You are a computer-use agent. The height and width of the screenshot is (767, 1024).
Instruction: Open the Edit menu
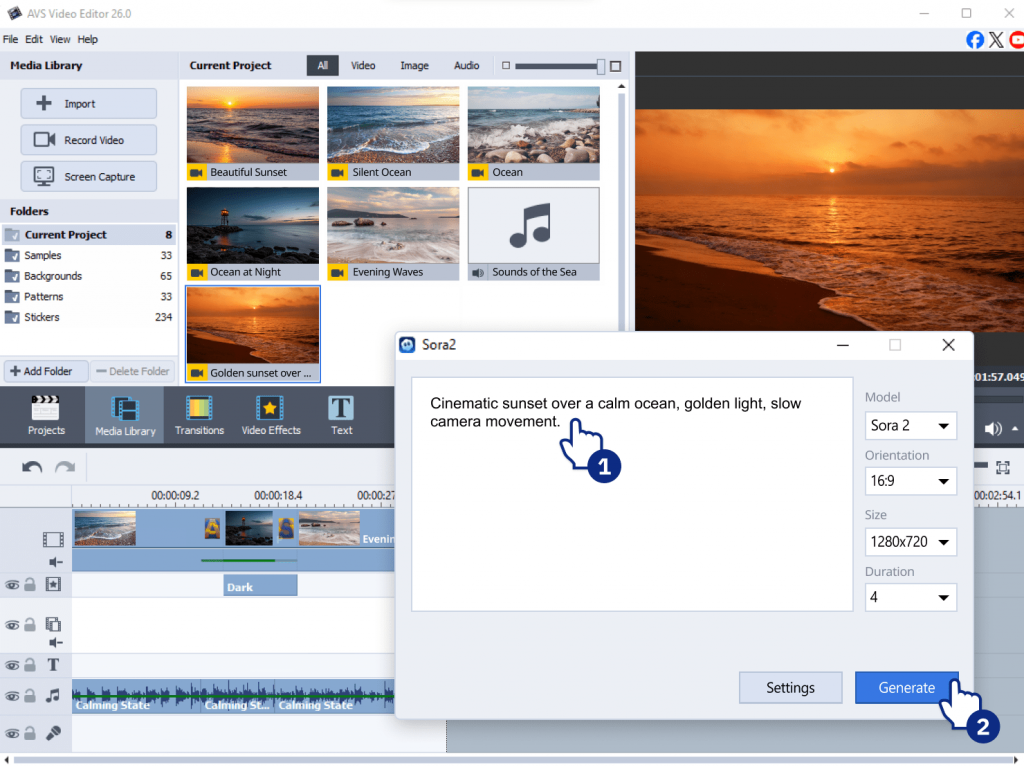tap(34, 40)
